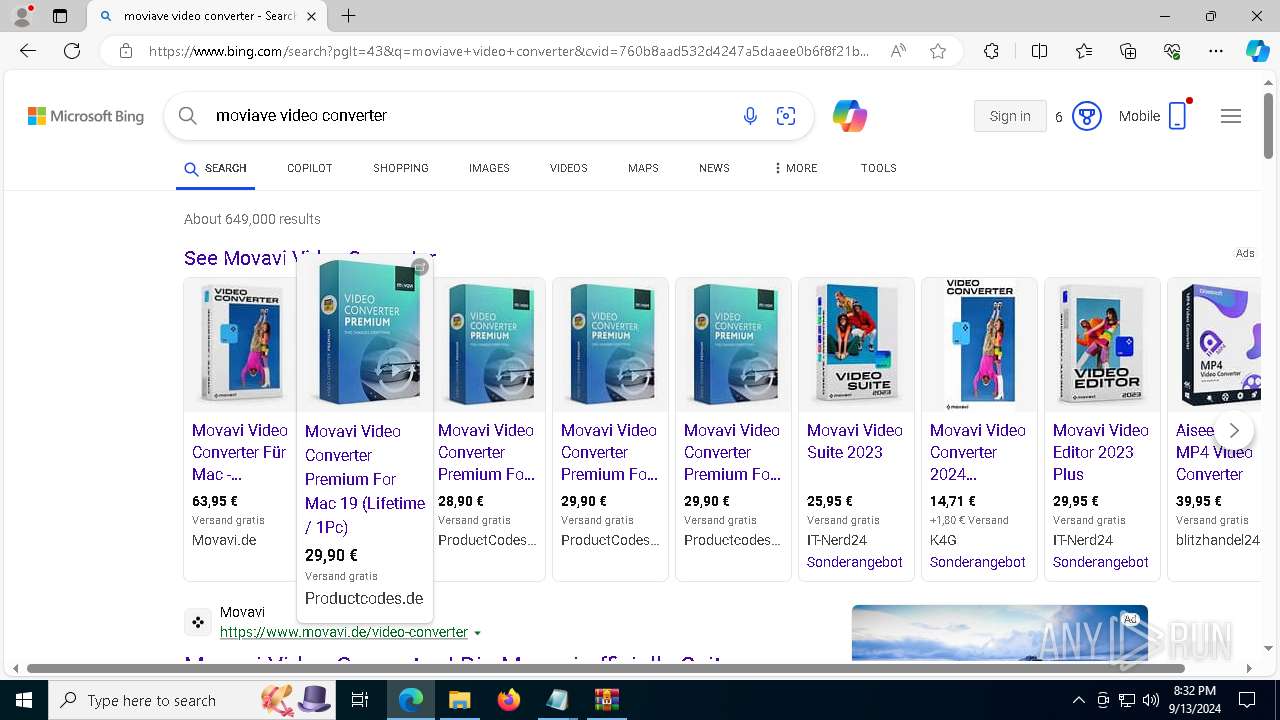Add page to favorites star icon
1280x720 pixels.
[938, 51]
